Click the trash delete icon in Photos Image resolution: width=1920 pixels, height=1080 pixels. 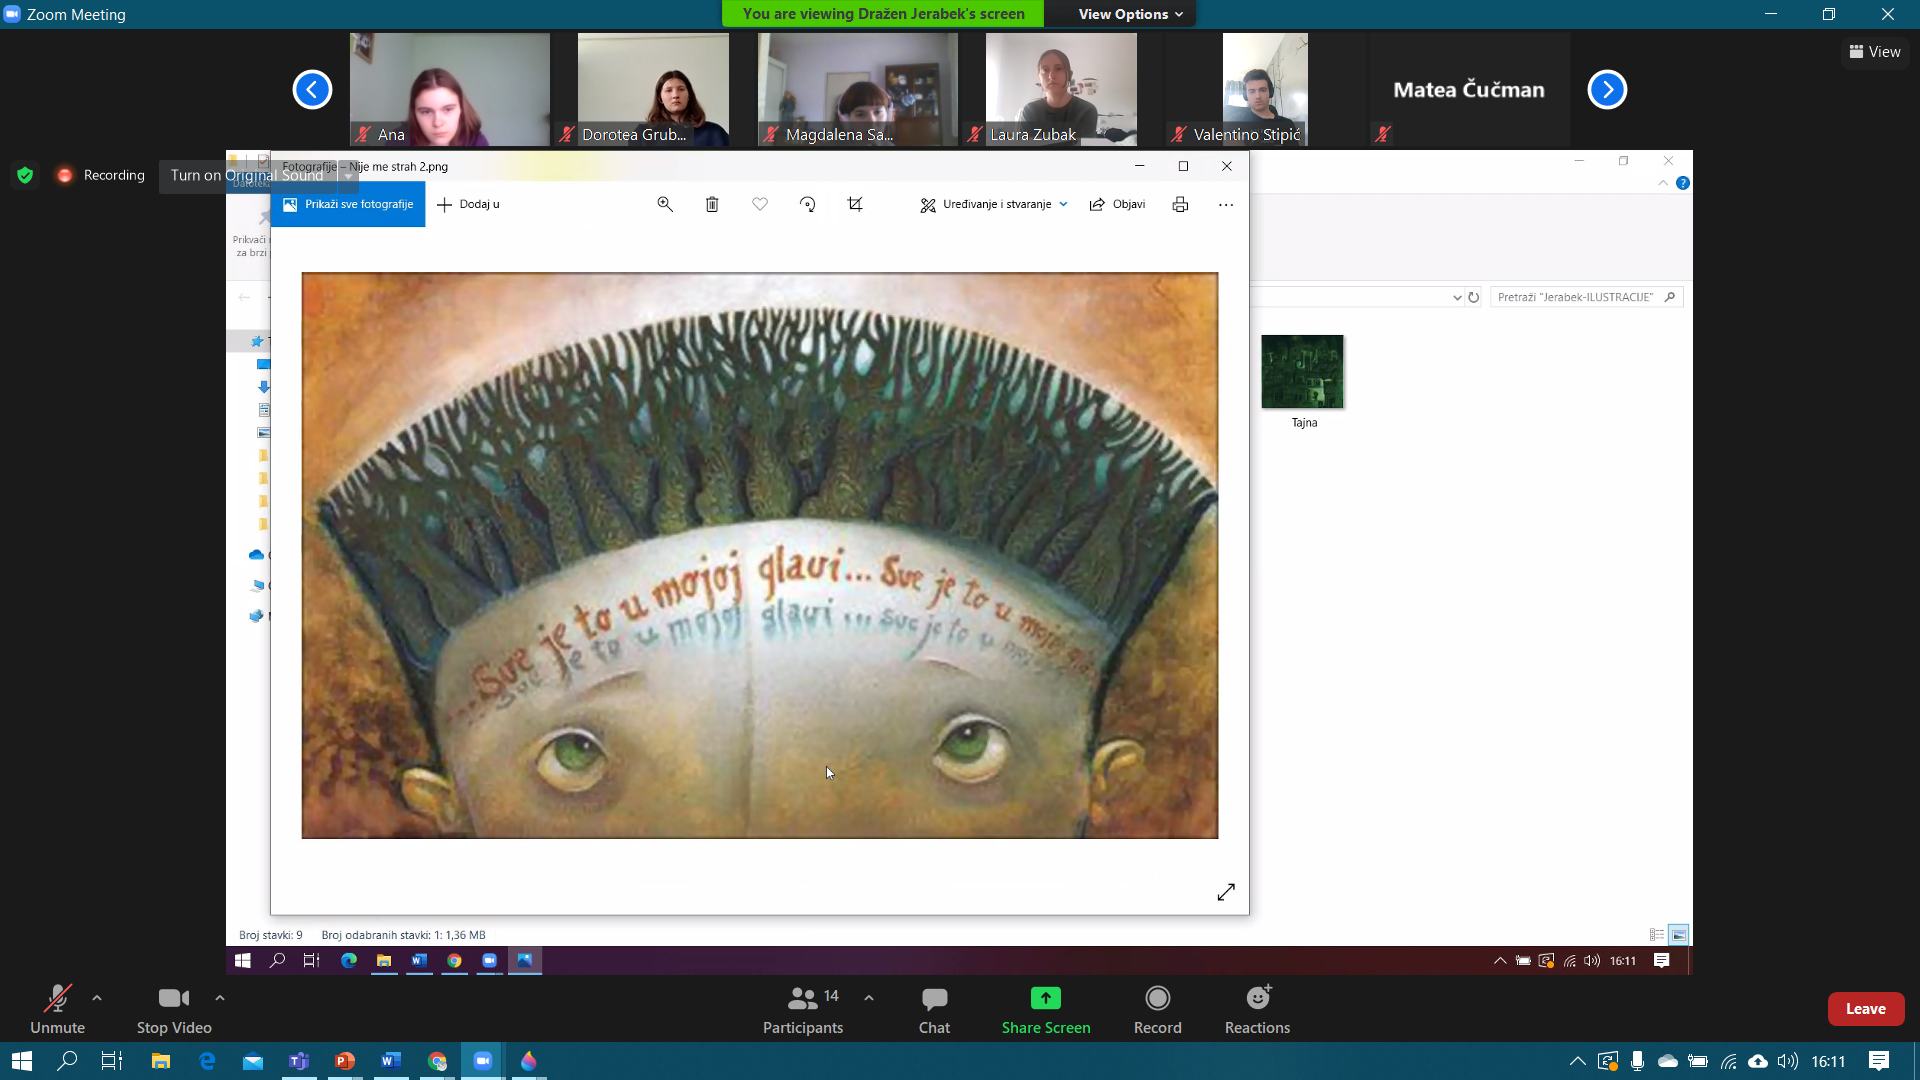pyautogui.click(x=712, y=204)
